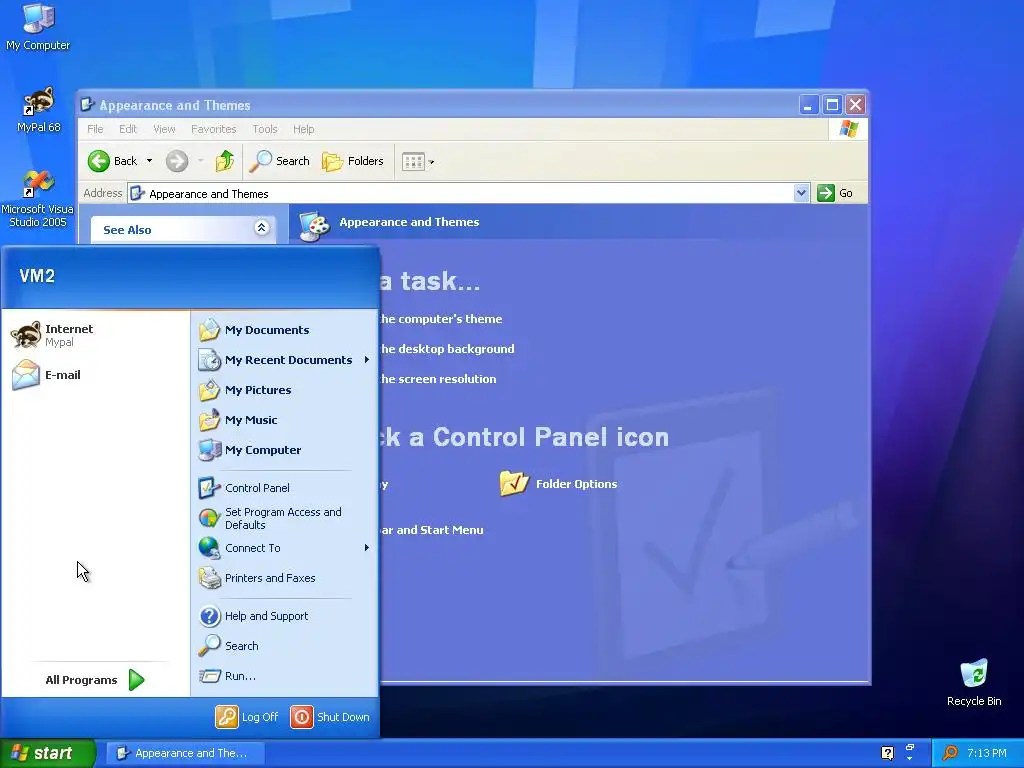Click the 7:13 PM clock
This screenshot has height=768, width=1024.
pos(987,753)
